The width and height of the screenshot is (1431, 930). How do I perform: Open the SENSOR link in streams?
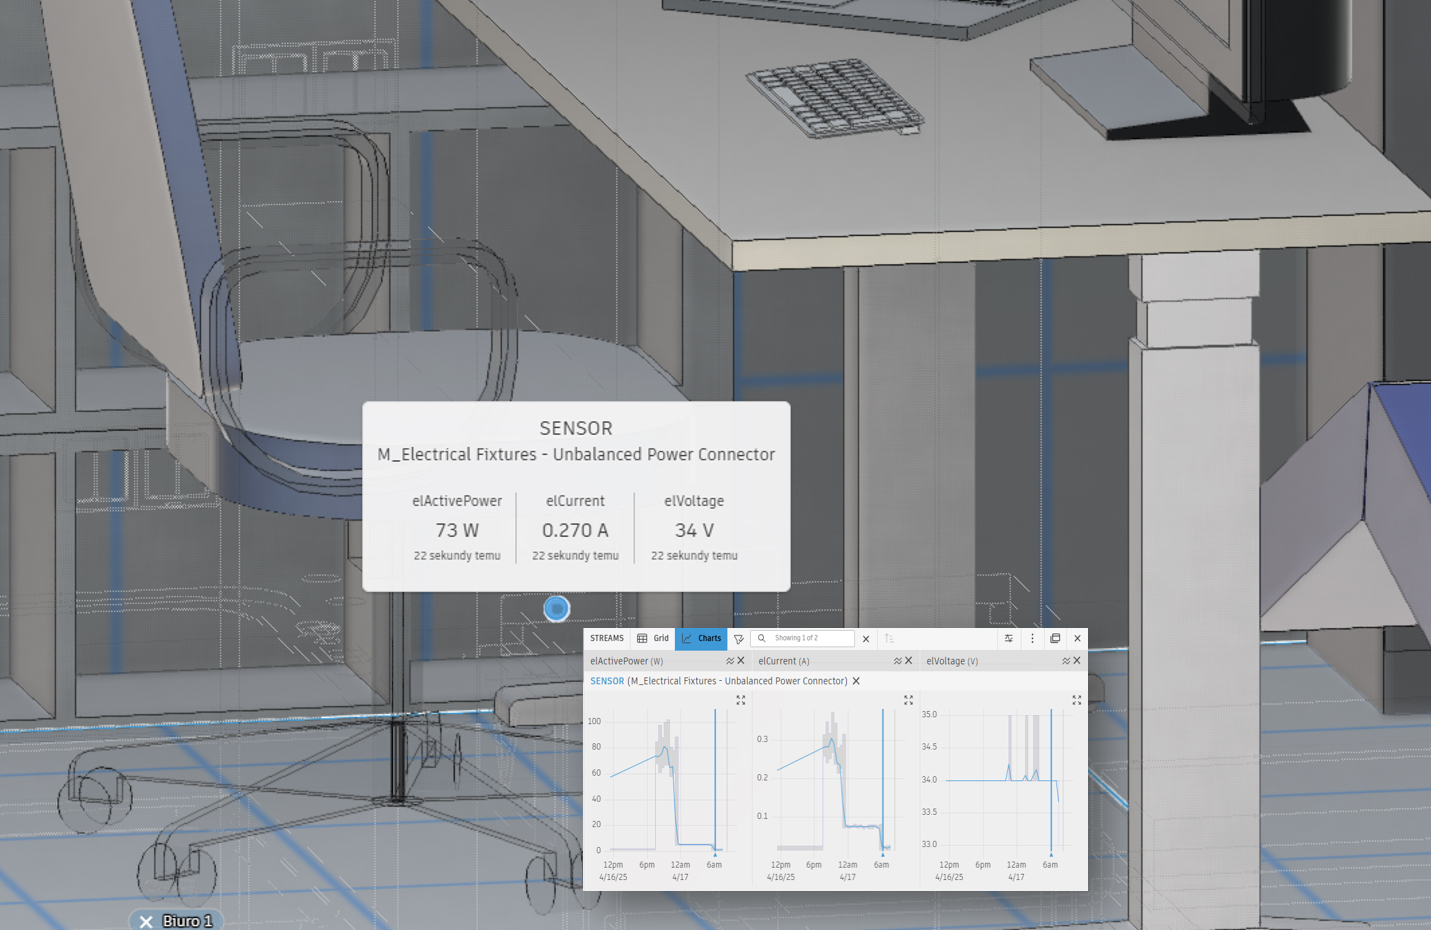(607, 681)
